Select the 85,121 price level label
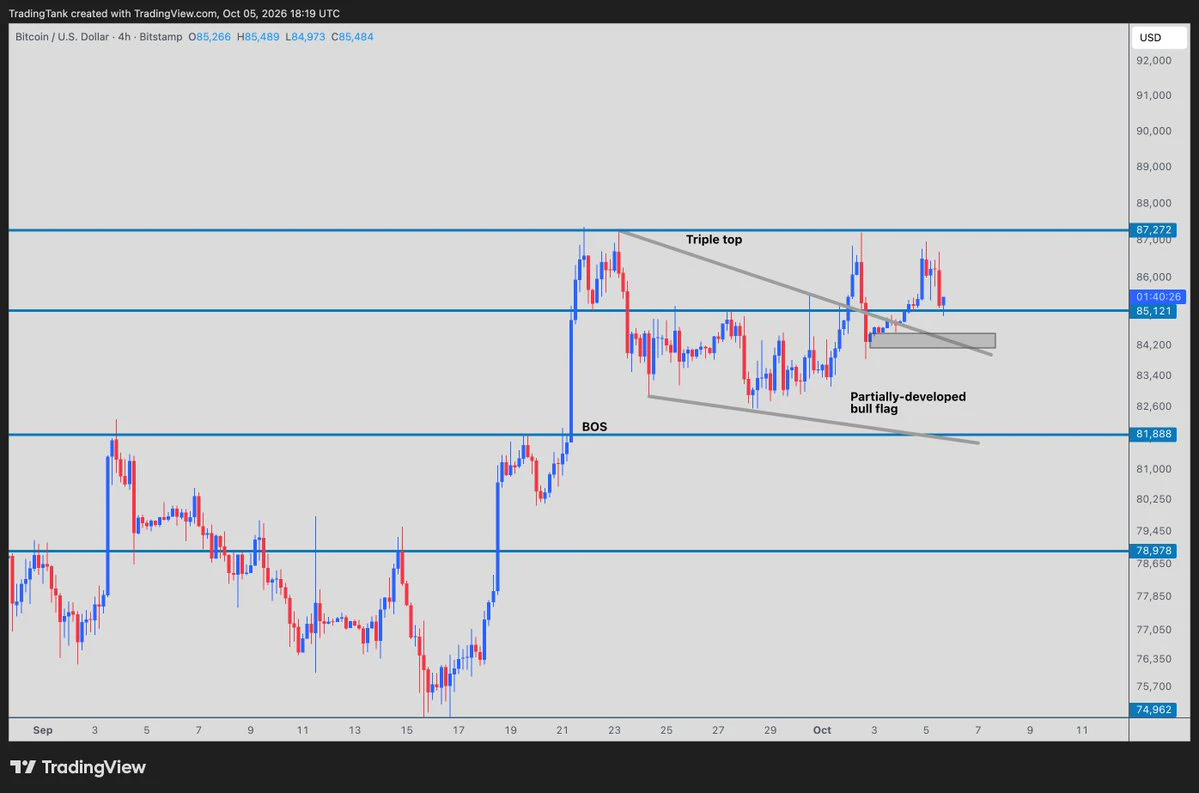The width and height of the screenshot is (1199, 793). tap(1154, 311)
